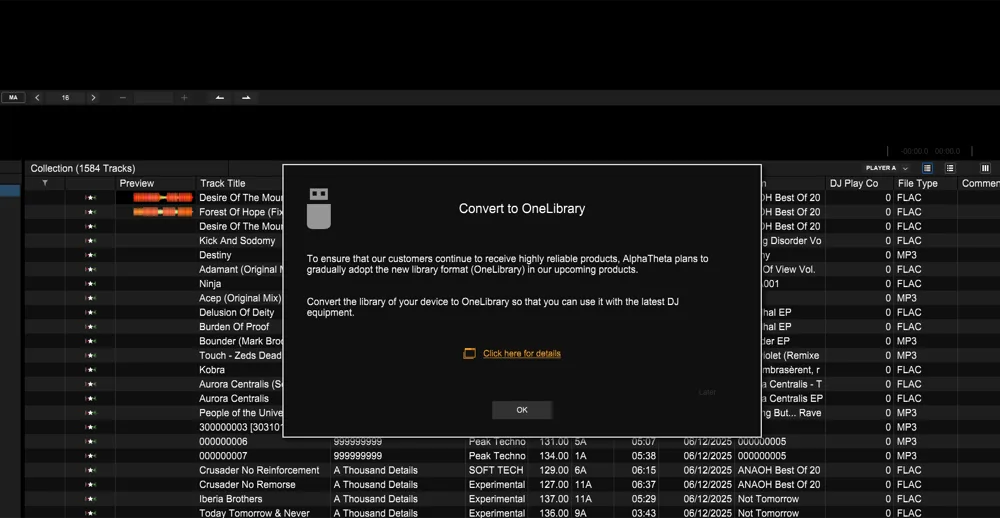Click the status icon in Forest Of Hope row
1000x518 pixels.
pos(91,212)
